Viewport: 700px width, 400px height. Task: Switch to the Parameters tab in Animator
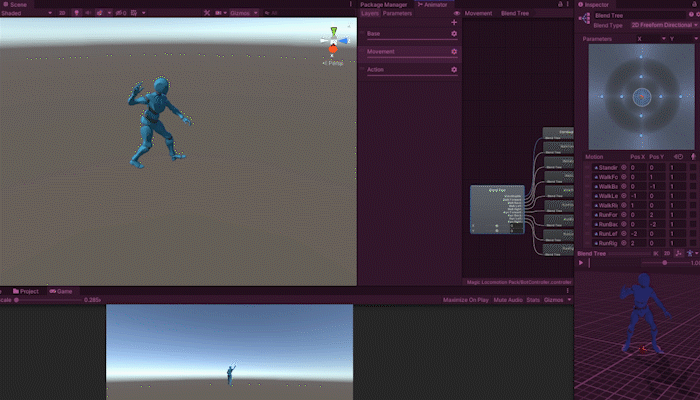(x=397, y=14)
